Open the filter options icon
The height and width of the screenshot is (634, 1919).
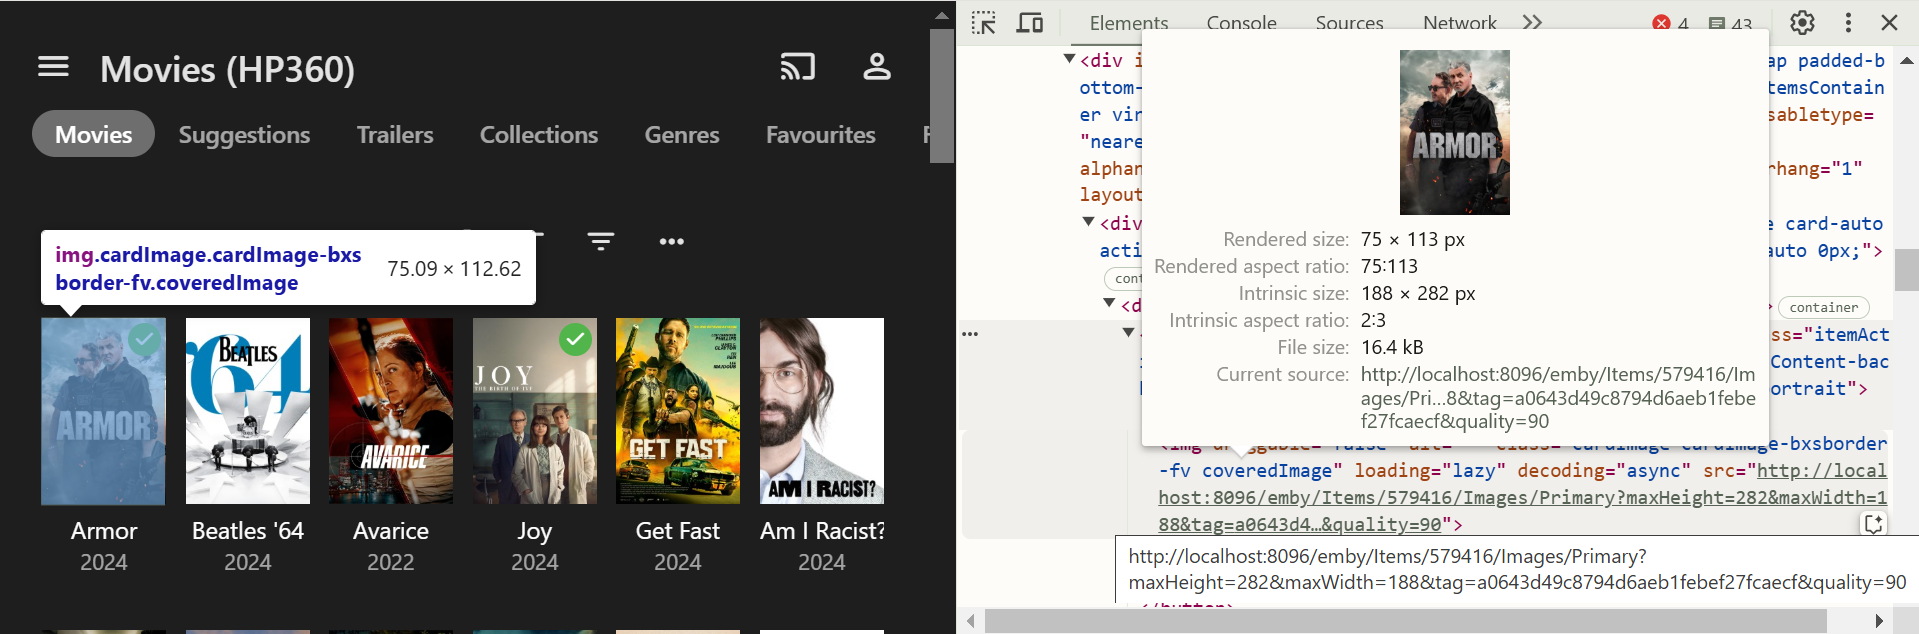coord(601,241)
